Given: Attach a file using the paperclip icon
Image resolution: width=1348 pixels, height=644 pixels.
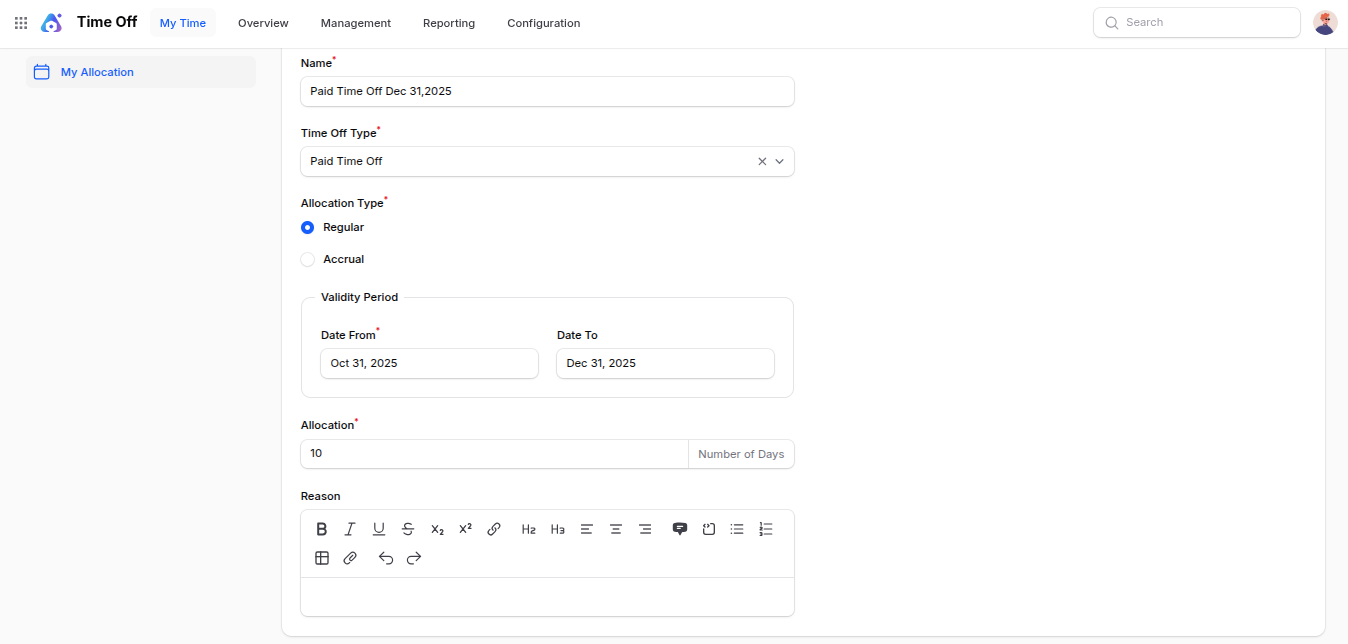Looking at the screenshot, I should point(350,558).
